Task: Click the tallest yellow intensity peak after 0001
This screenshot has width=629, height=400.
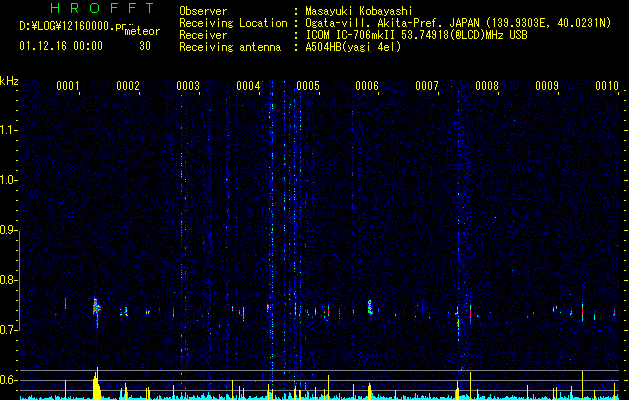Action: tap(96, 383)
